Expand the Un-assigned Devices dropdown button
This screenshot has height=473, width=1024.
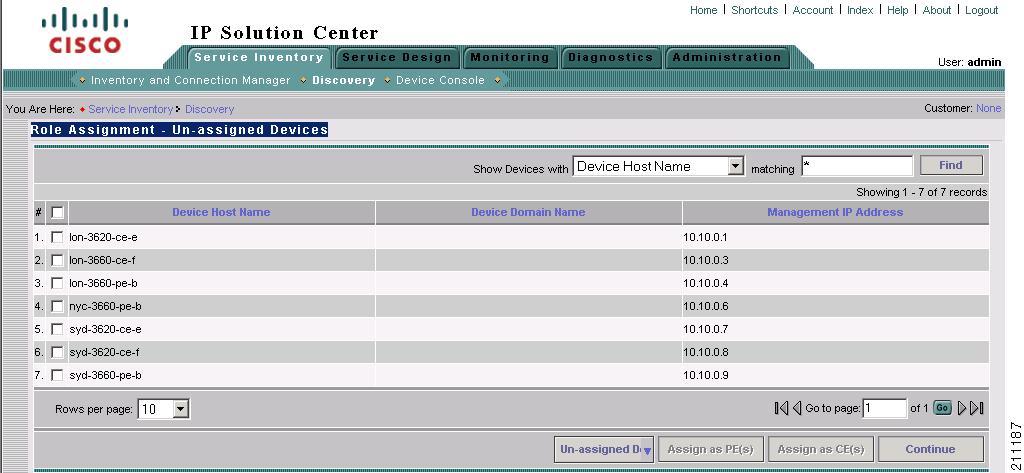coord(603,449)
